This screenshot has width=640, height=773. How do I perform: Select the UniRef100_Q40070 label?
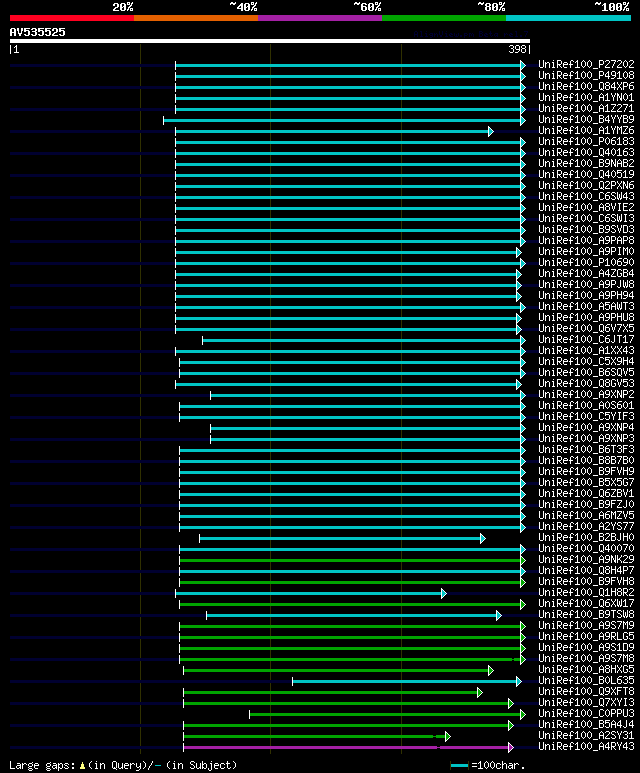pos(586,549)
